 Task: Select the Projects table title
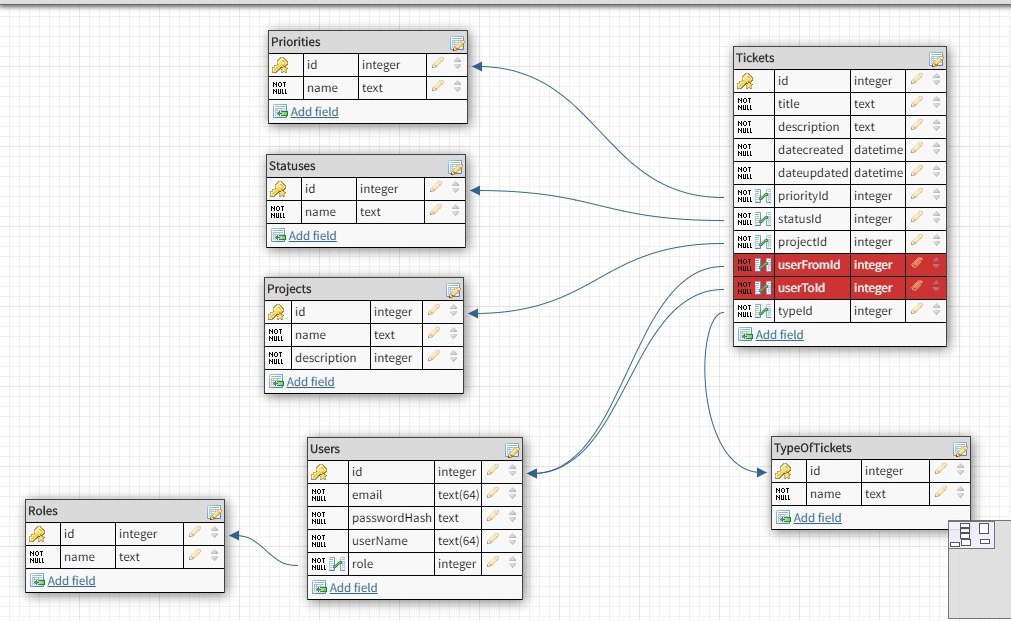(289, 289)
